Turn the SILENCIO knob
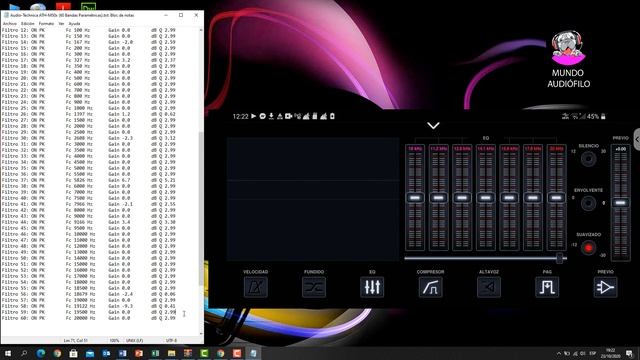 (588, 158)
